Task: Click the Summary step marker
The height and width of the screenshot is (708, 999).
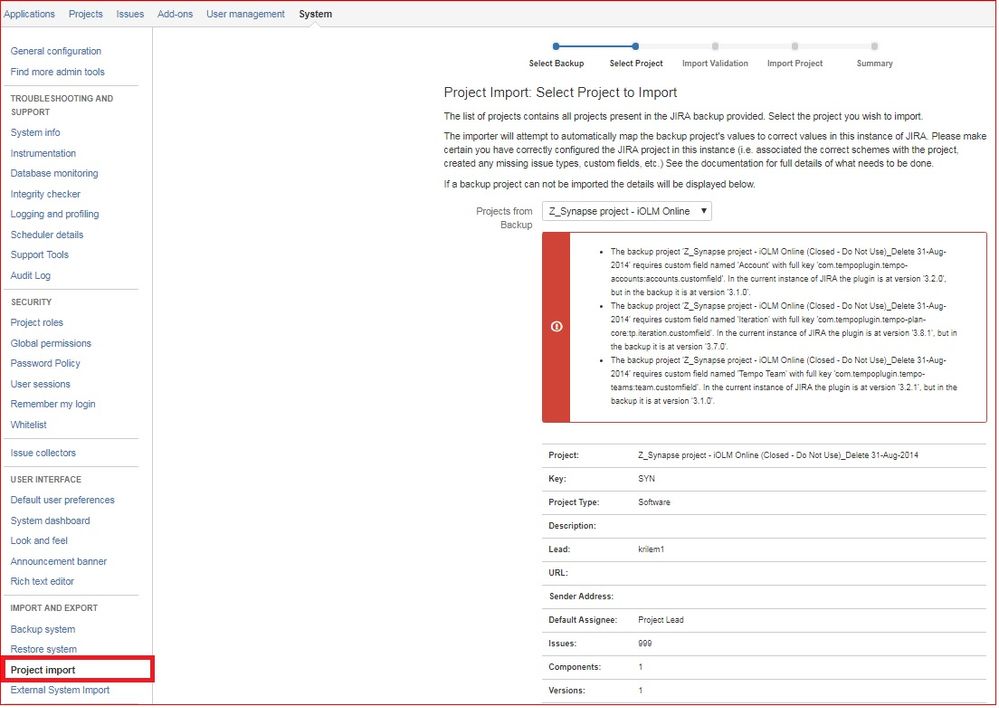Action: coord(874,46)
